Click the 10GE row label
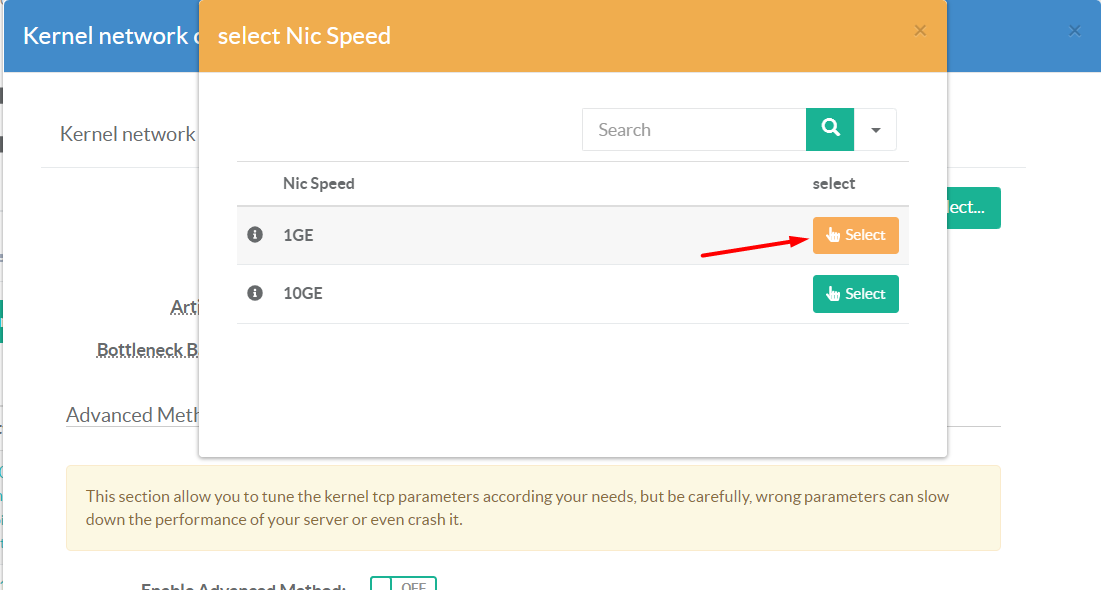This screenshot has width=1101, height=590. tap(302, 293)
